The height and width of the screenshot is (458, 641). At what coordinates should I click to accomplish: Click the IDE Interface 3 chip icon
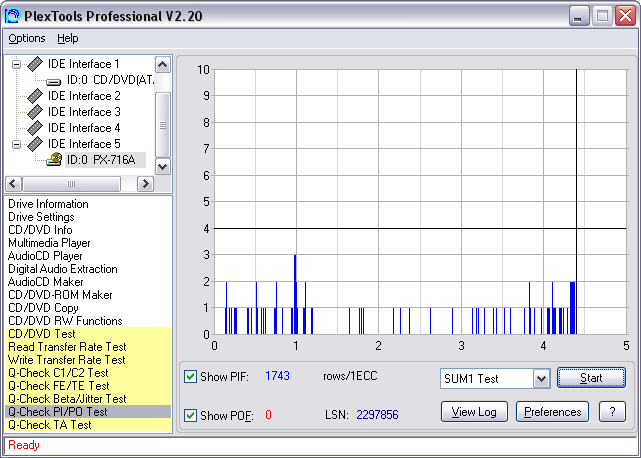click(x=35, y=112)
